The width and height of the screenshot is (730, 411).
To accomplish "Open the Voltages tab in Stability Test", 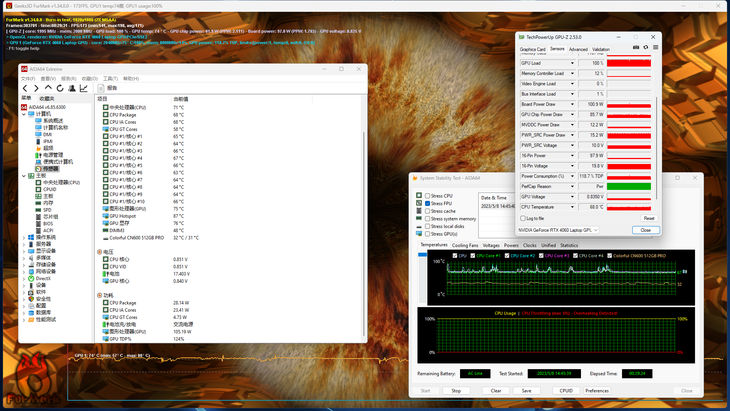I will (491, 245).
